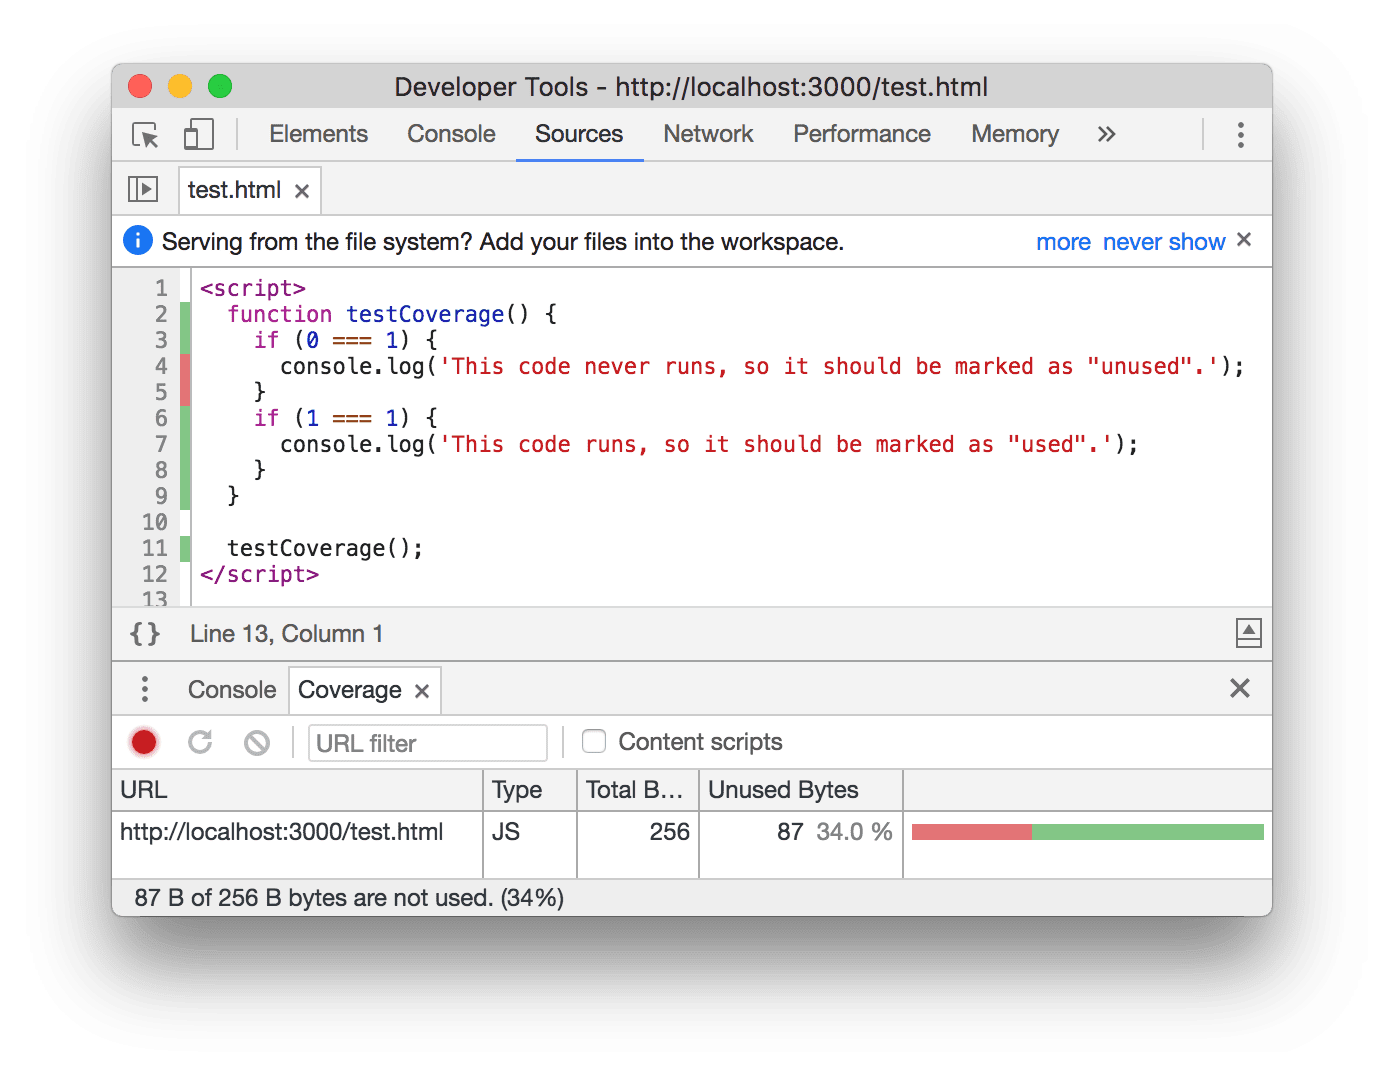Expand the navigator sidebar

143,189
